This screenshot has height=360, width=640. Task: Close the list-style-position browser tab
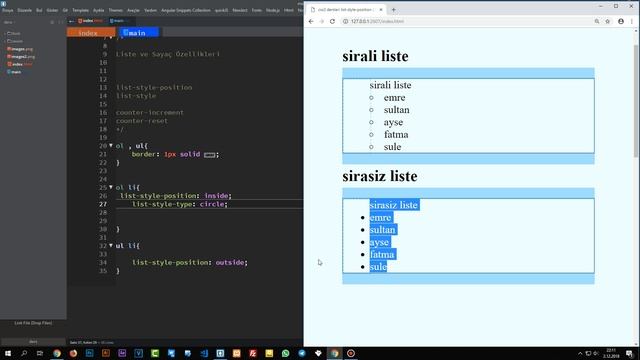381,9
